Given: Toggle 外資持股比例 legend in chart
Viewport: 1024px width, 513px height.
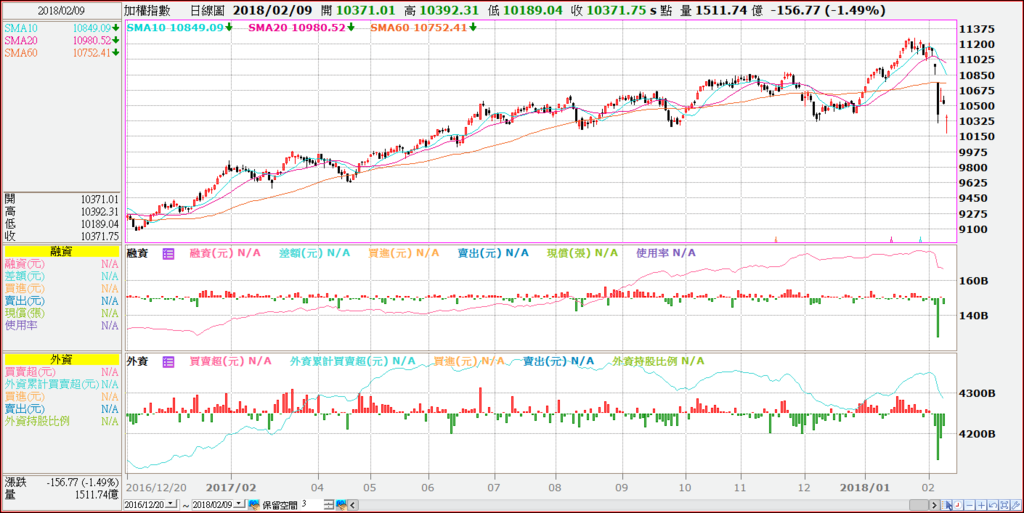Looking at the screenshot, I should click(x=658, y=361).
